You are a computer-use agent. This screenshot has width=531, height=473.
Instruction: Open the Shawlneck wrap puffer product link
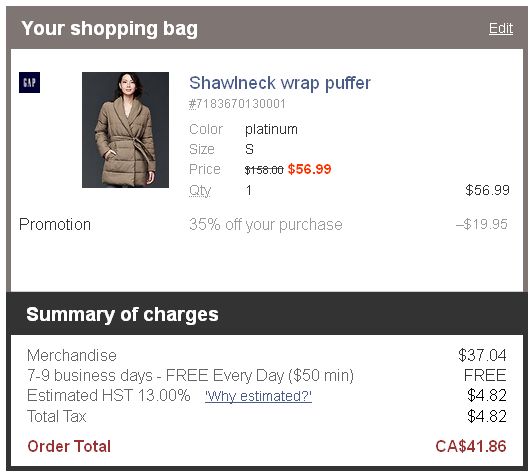coord(280,83)
